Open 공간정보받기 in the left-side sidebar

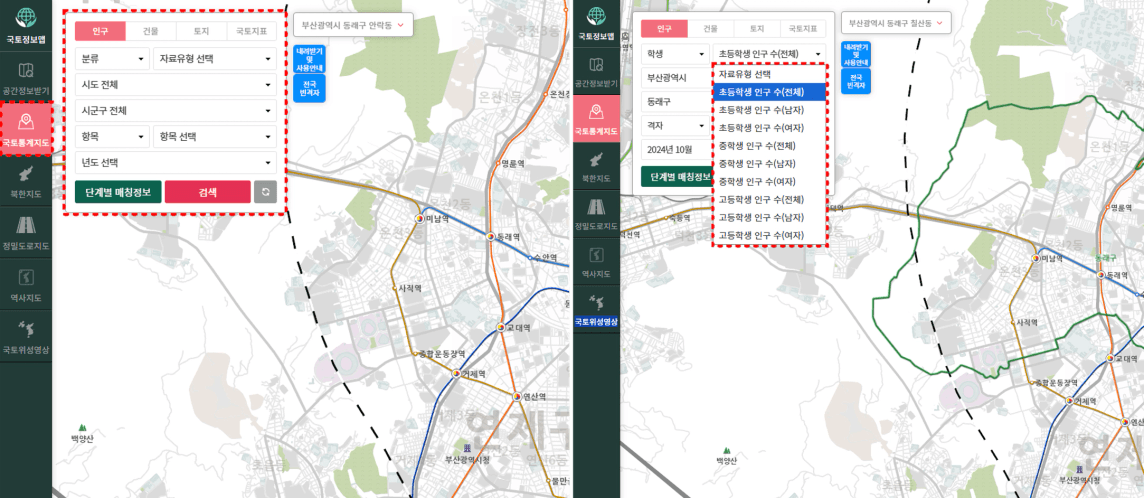coord(26,76)
